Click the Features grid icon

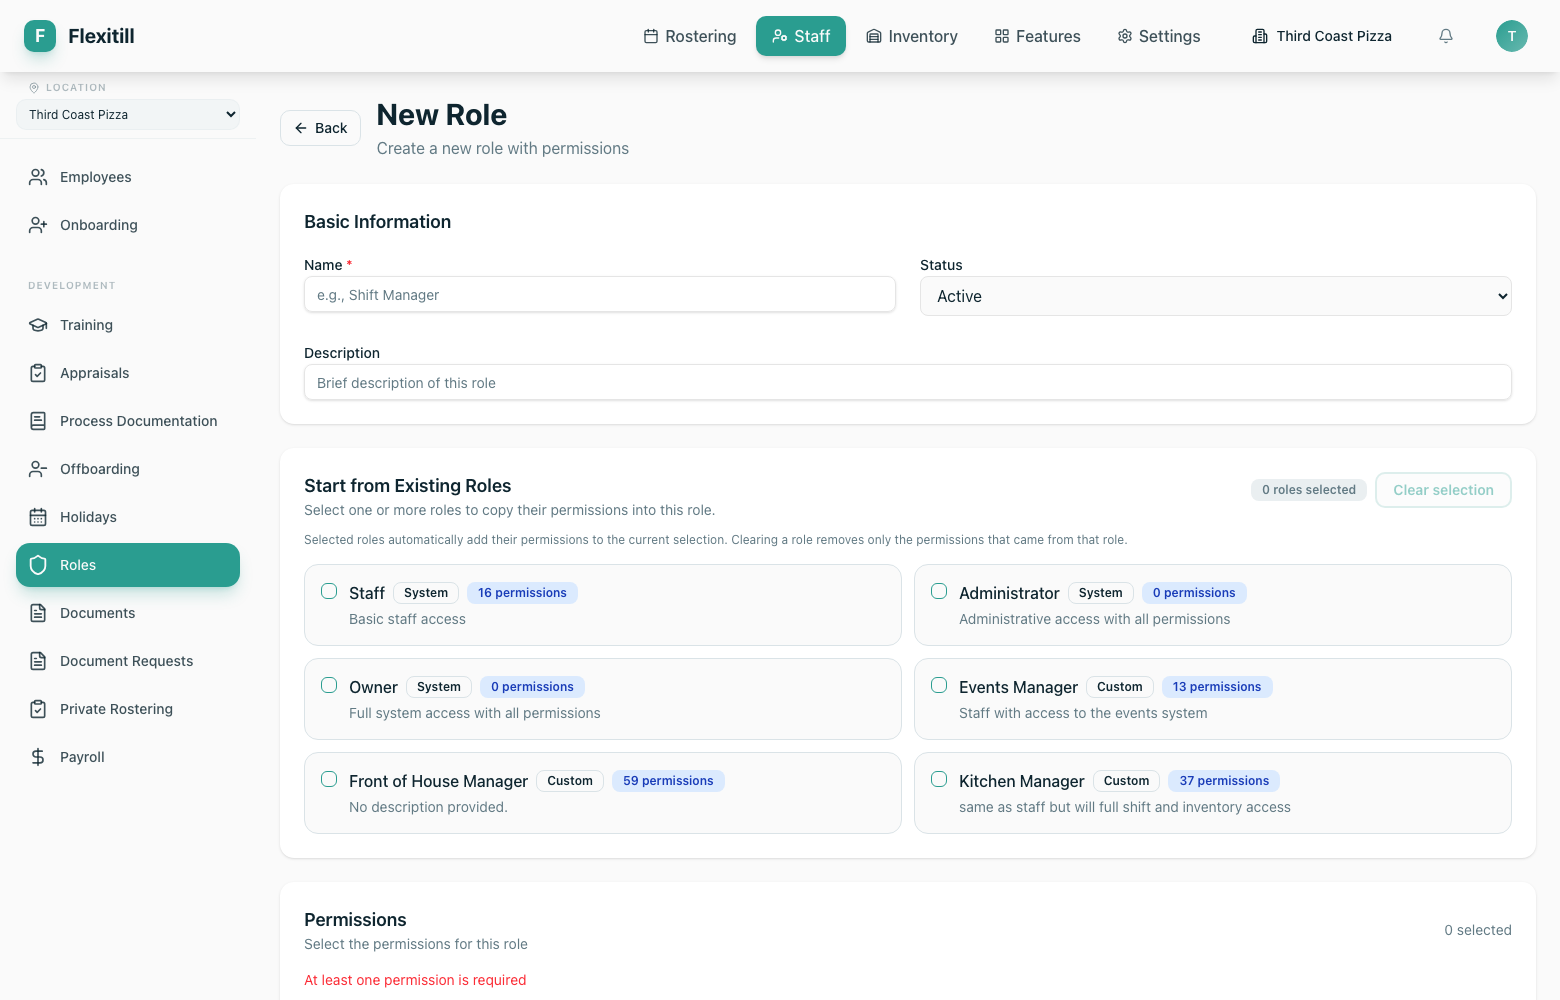pos(1002,36)
